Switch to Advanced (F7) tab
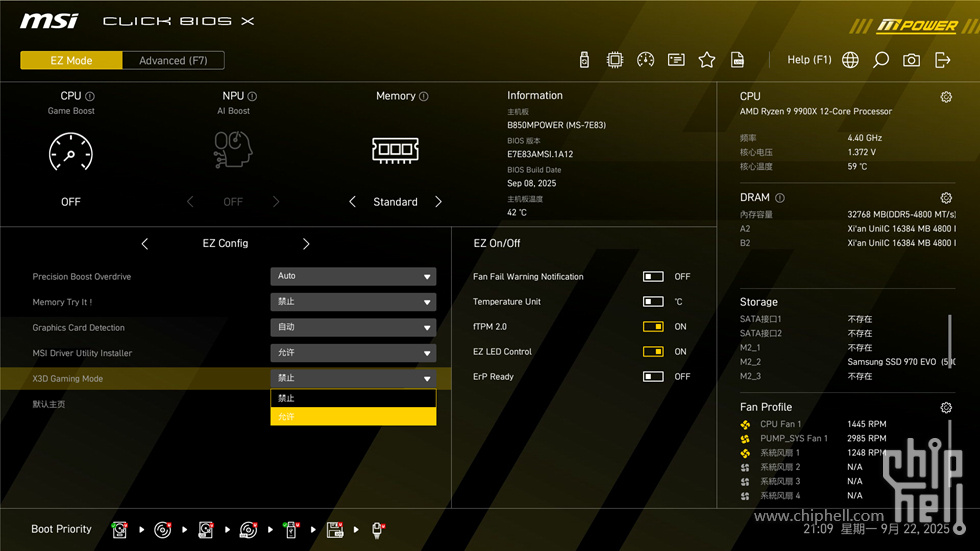Screen dimensions: 980x551 click(173, 61)
